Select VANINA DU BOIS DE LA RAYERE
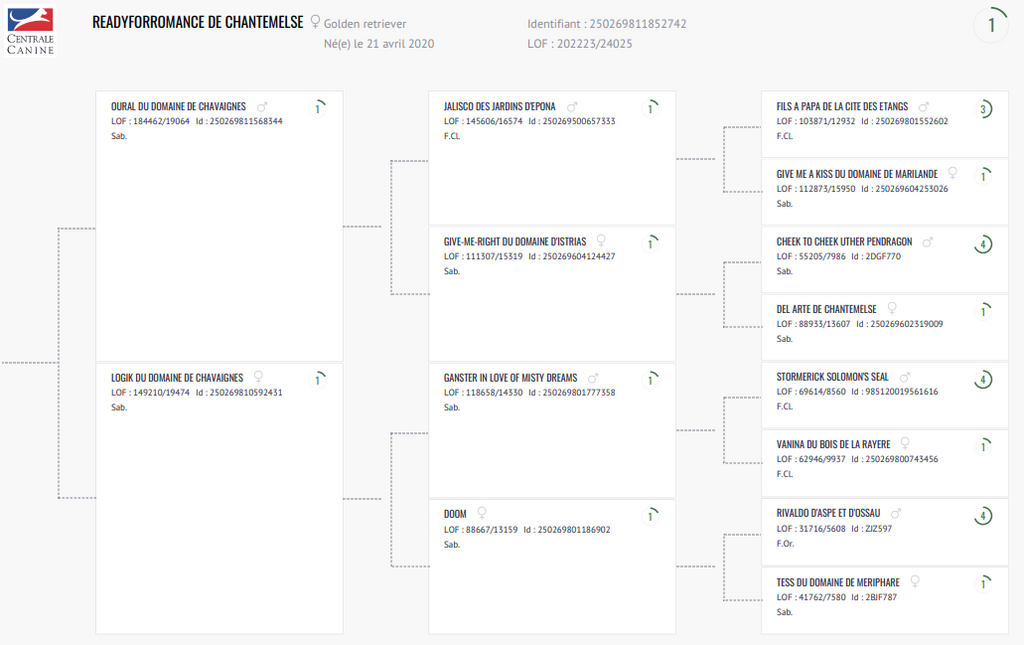 (x=833, y=445)
